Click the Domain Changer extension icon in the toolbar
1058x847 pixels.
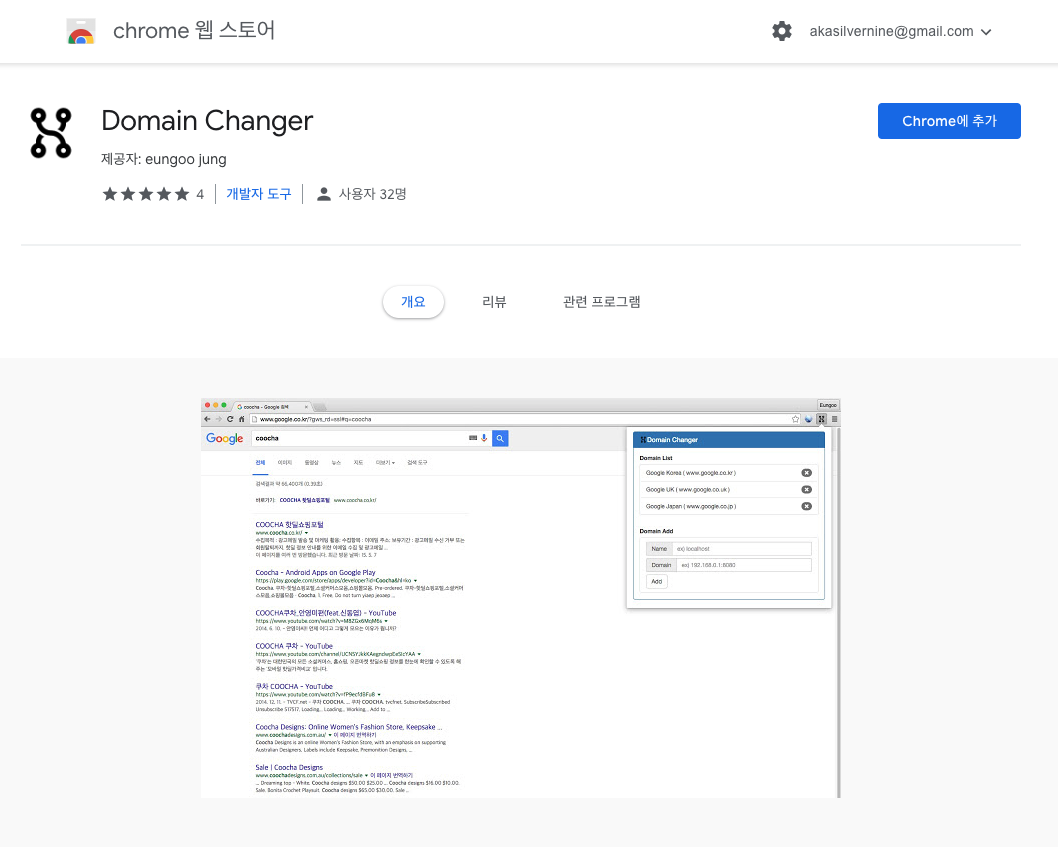821,419
